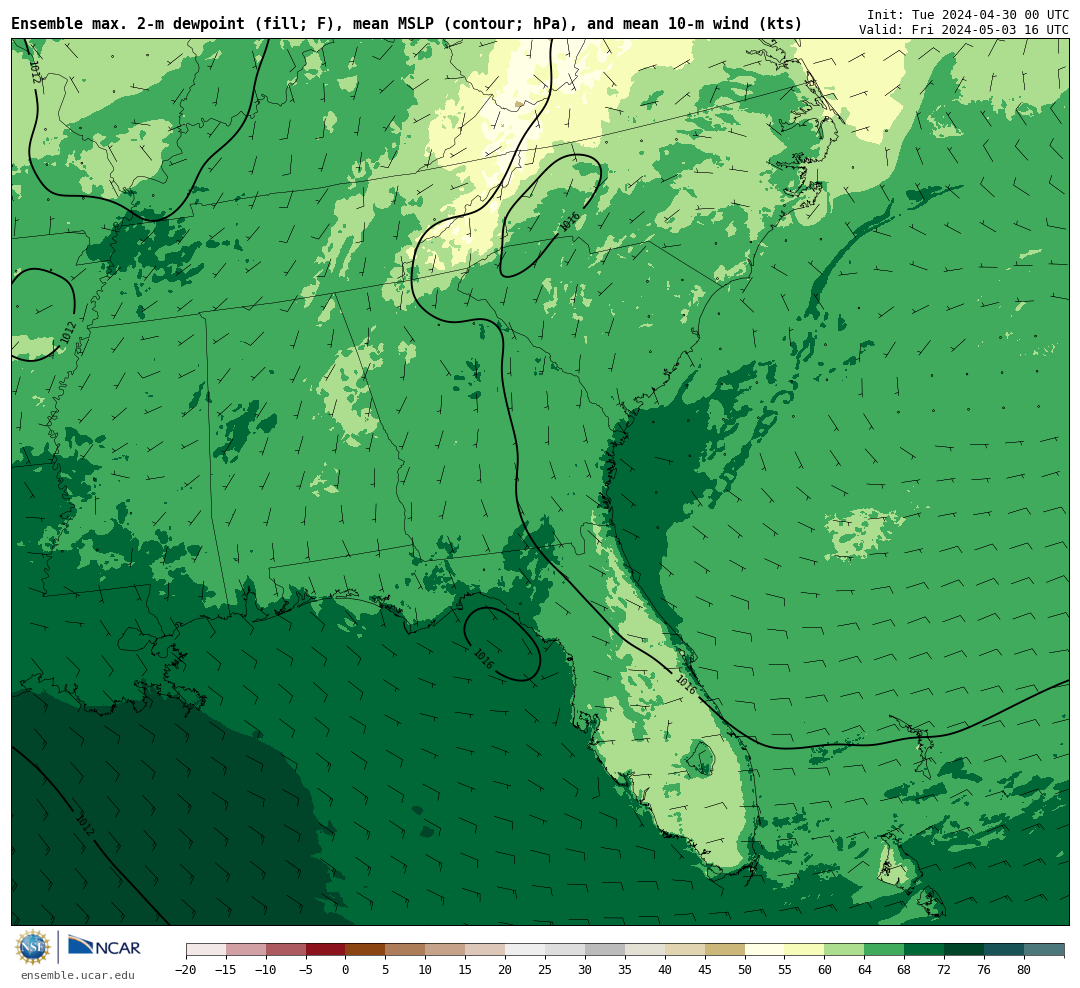
Task: Click the colorbar tick label '72'
Action: tap(944, 970)
